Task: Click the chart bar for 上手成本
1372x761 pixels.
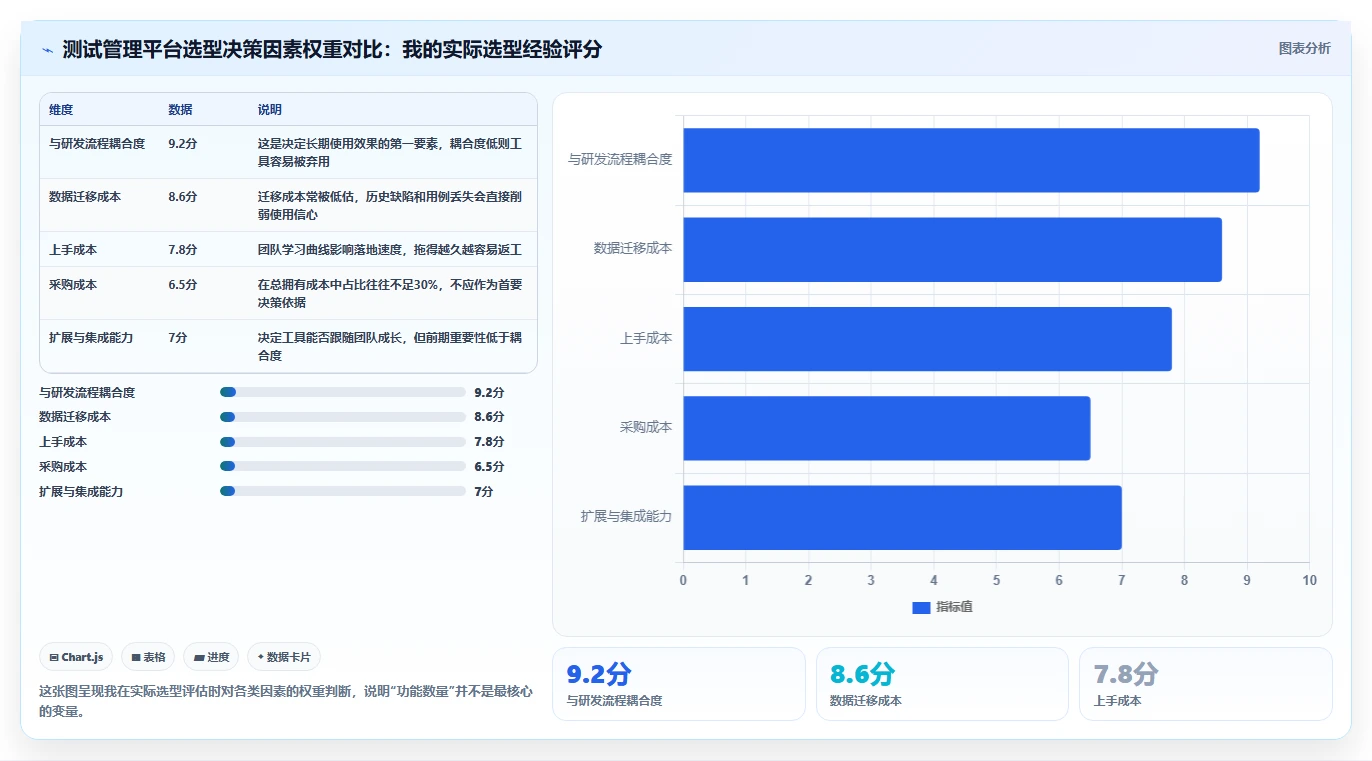Action: tap(927, 338)
